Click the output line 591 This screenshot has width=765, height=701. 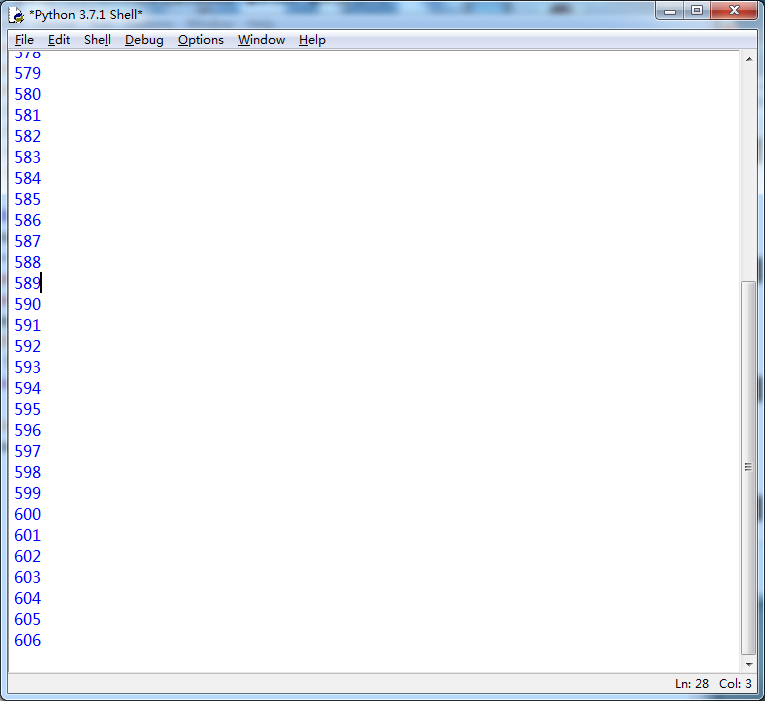click(x=28, y=325)
